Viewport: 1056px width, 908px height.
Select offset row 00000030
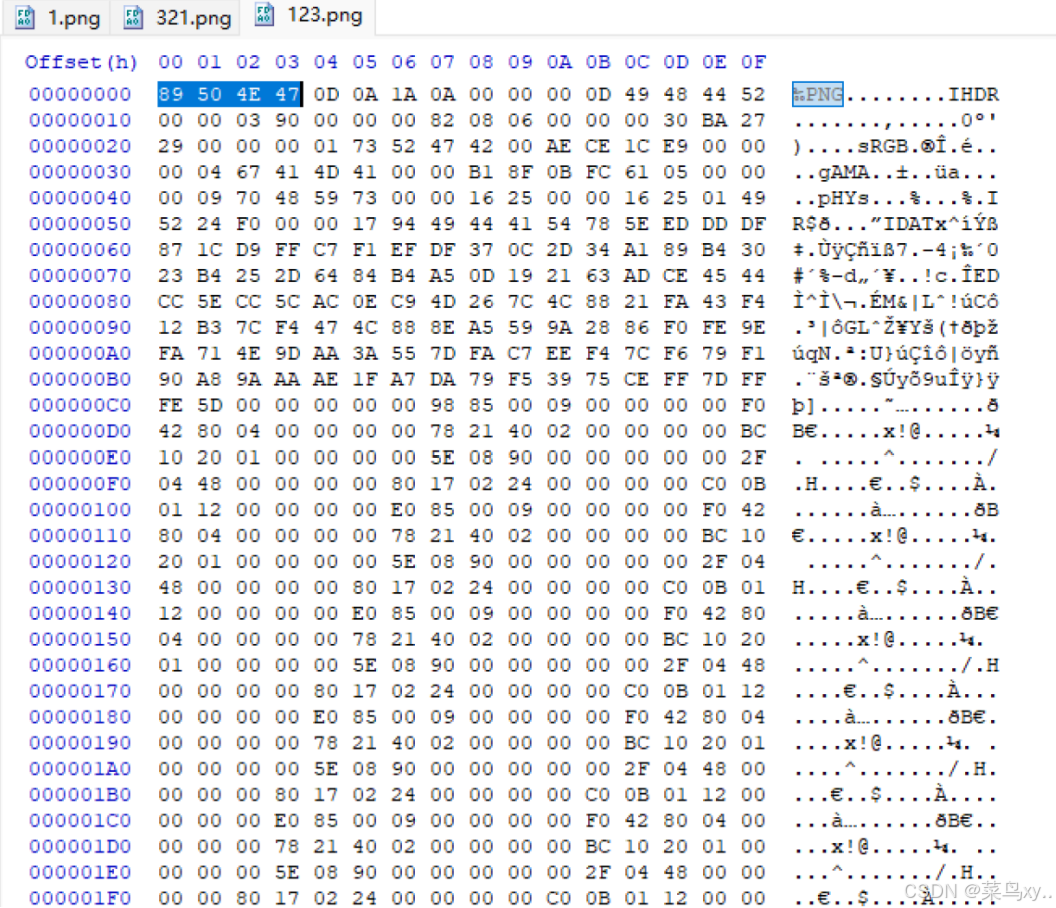pos(80,172)
